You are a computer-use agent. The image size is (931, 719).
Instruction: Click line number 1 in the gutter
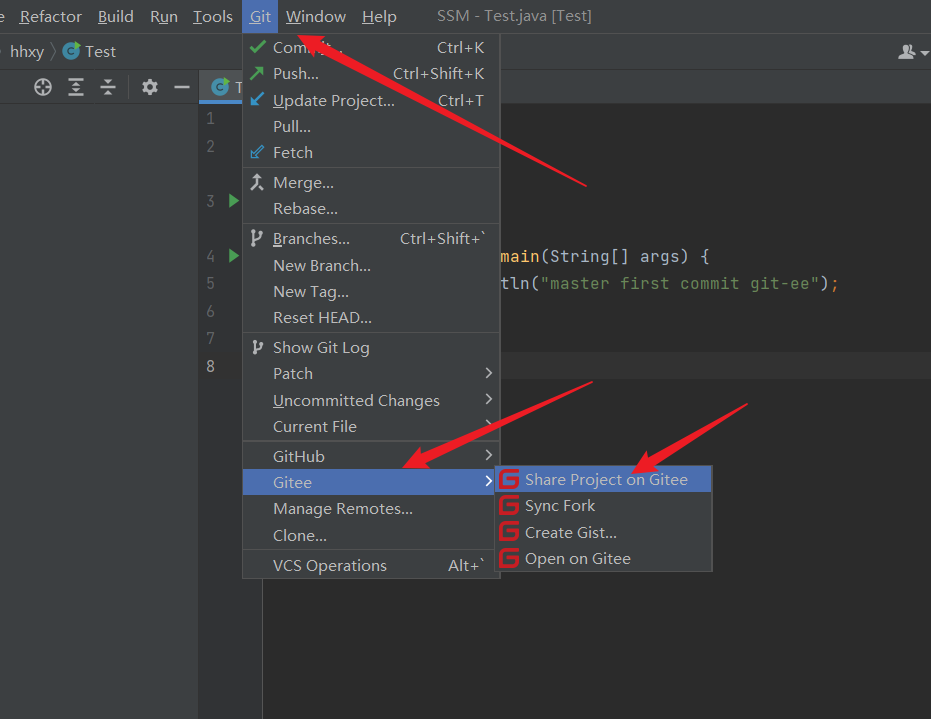210,118
